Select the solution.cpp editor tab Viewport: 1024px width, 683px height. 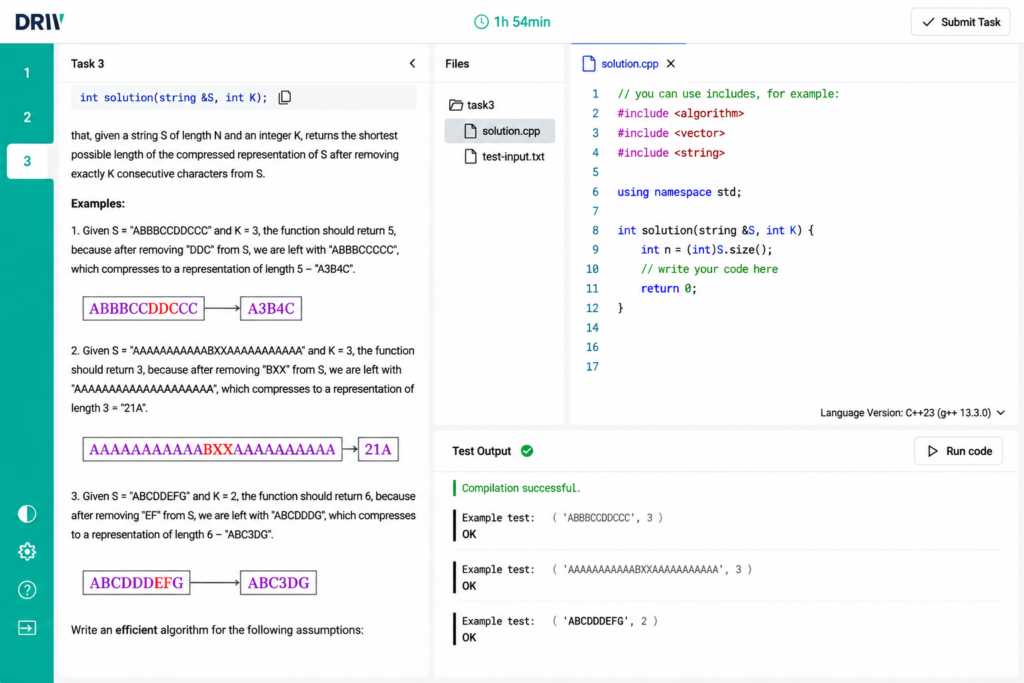click(621, 63)
